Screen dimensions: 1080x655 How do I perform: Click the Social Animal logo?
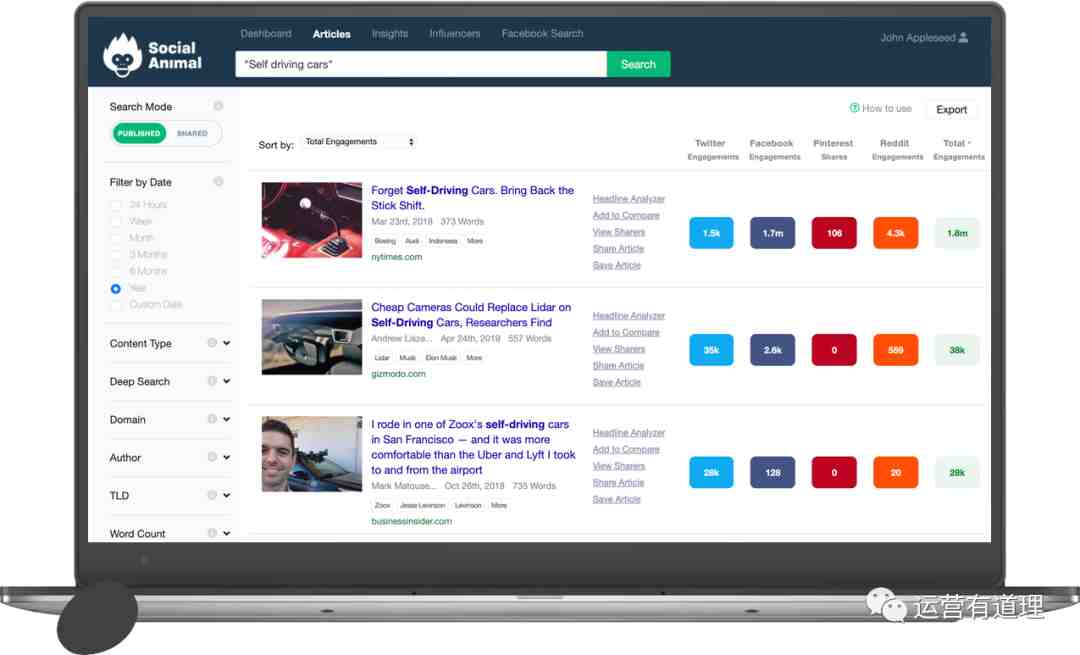click(152, 55)
